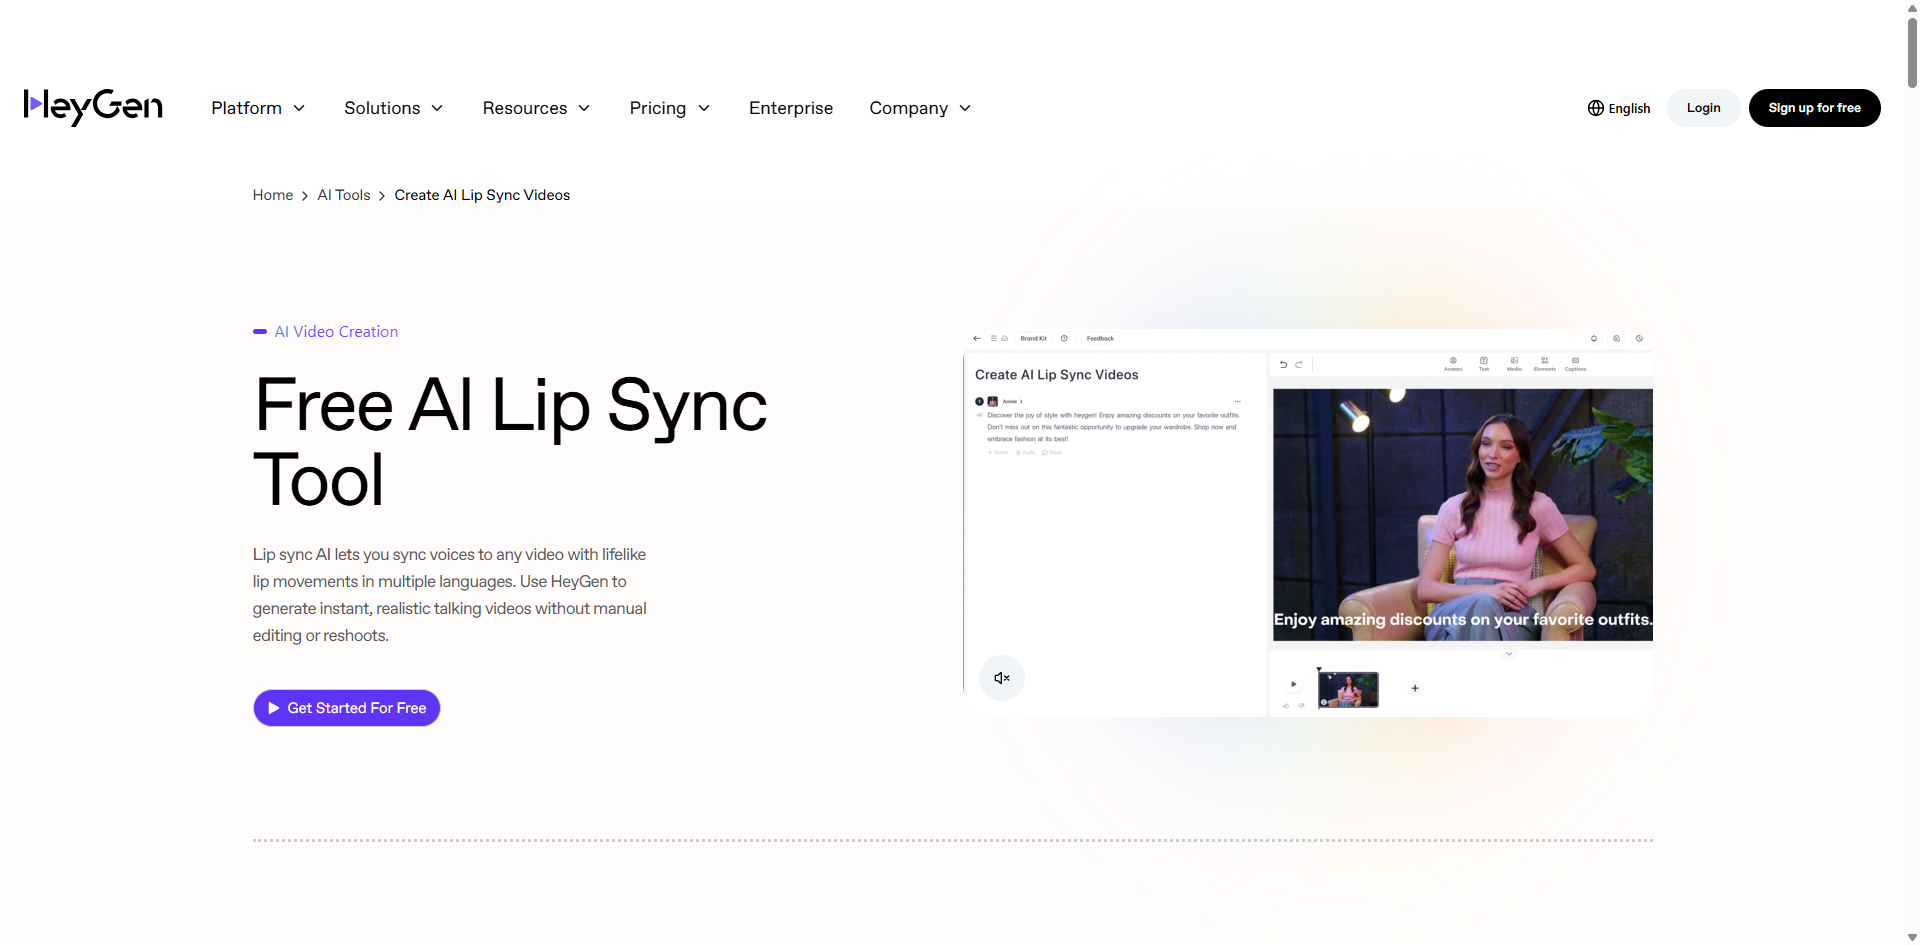Expand the Pricing dropdown menu

point(669,108)
